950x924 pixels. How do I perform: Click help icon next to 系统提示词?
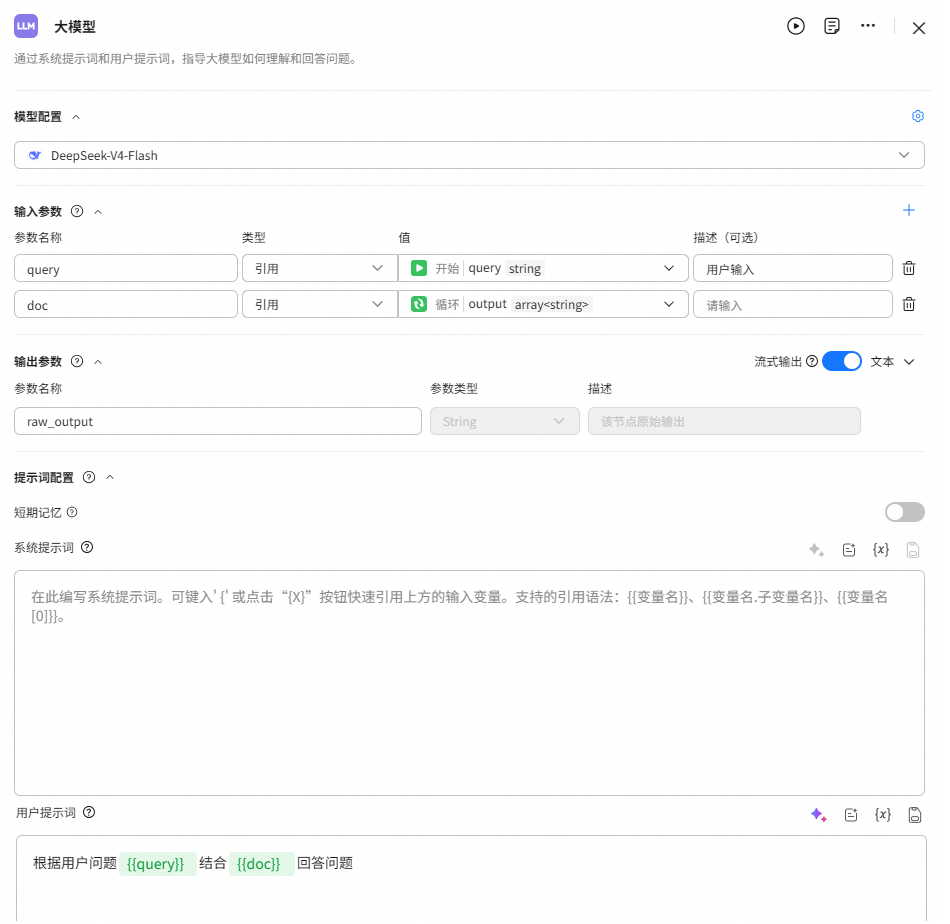pos(87,547)
